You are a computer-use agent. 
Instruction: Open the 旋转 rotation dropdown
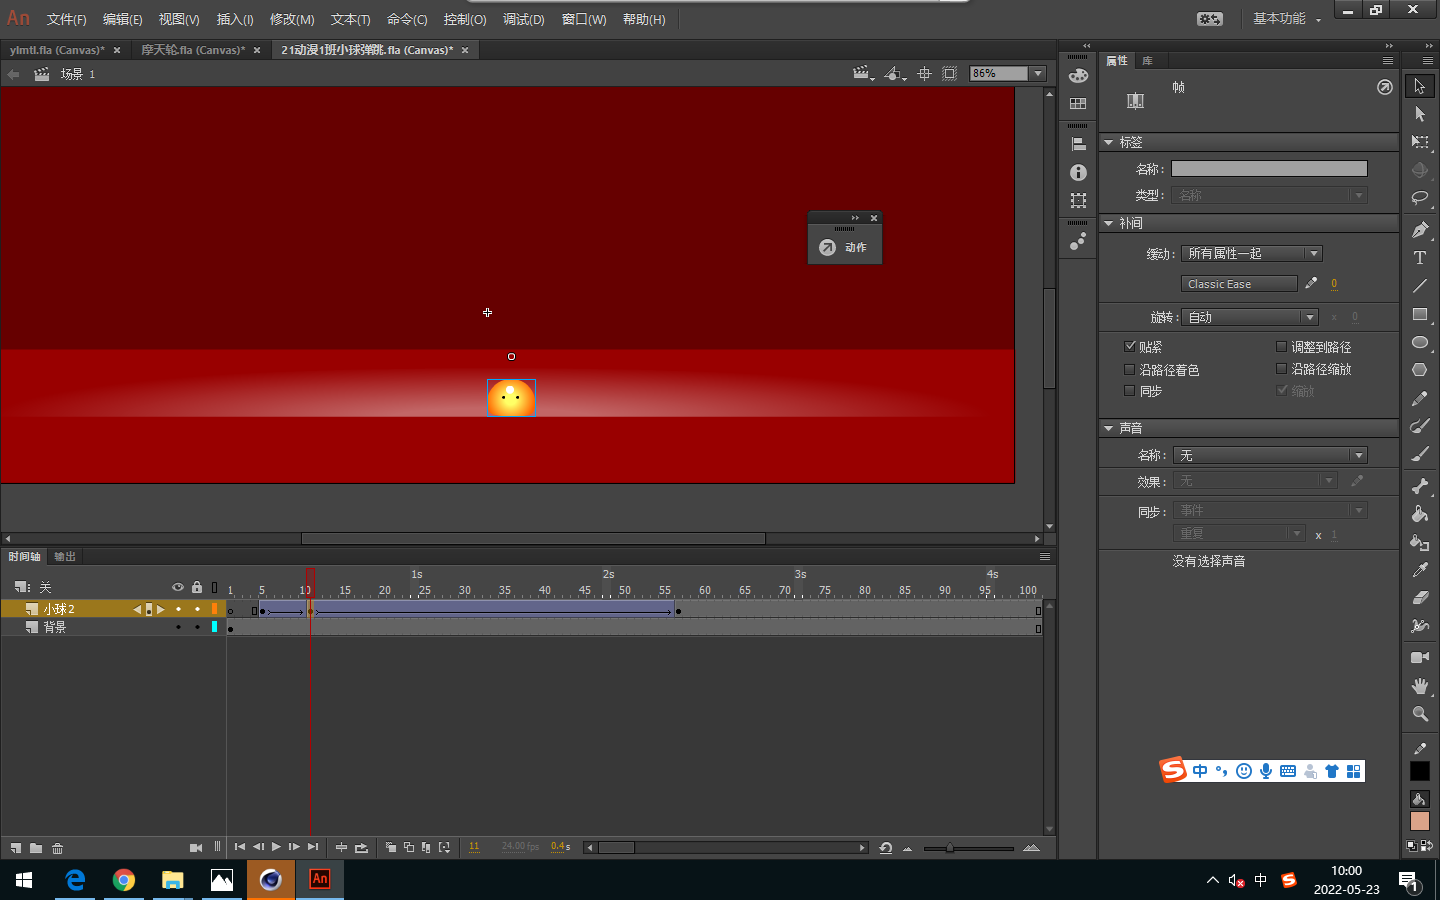pyautogui.click(x=1250, y=317)
